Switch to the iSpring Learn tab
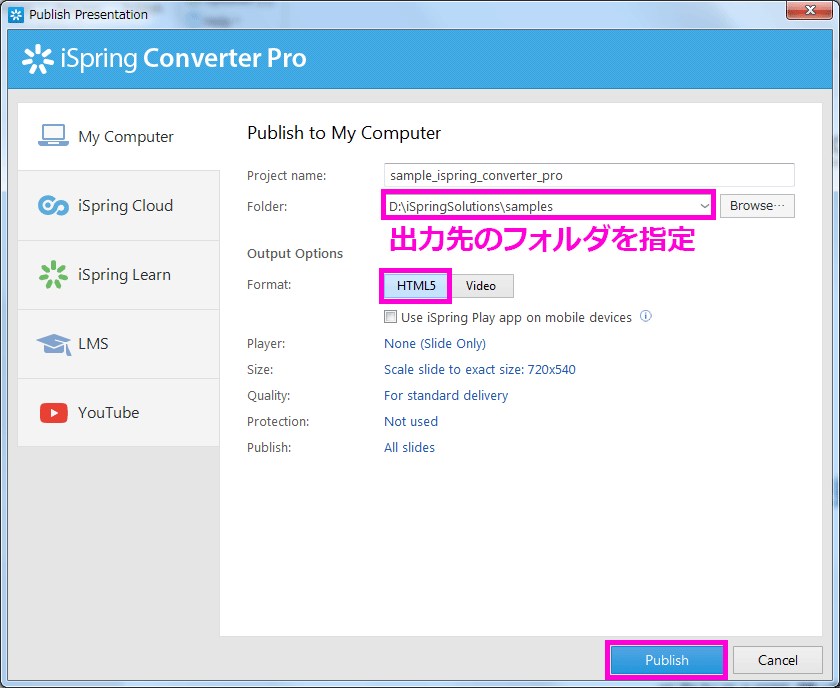Viewport: 840px width, 688px height. [x=118, y=275]
